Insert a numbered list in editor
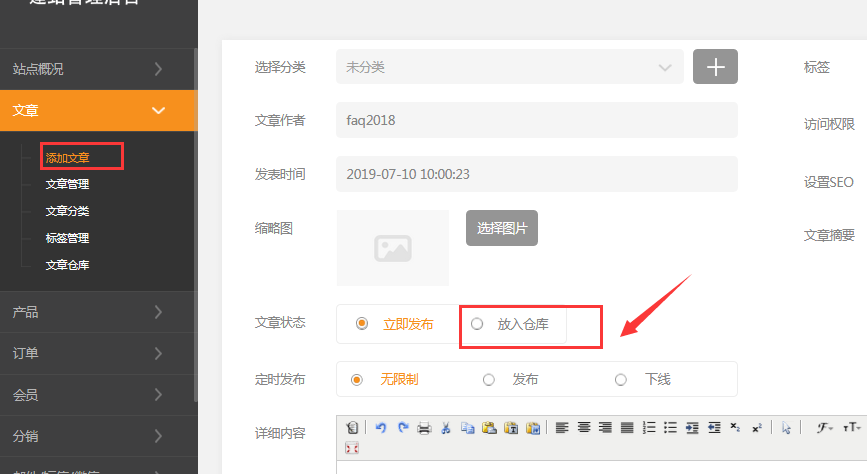867x474 pixels. coord(649,428)
